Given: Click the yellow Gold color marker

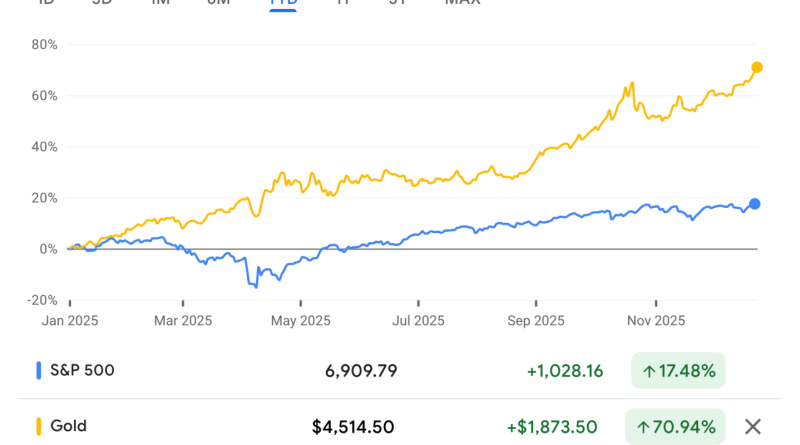Looking at the screenshot, I should [x=39, y=427].
